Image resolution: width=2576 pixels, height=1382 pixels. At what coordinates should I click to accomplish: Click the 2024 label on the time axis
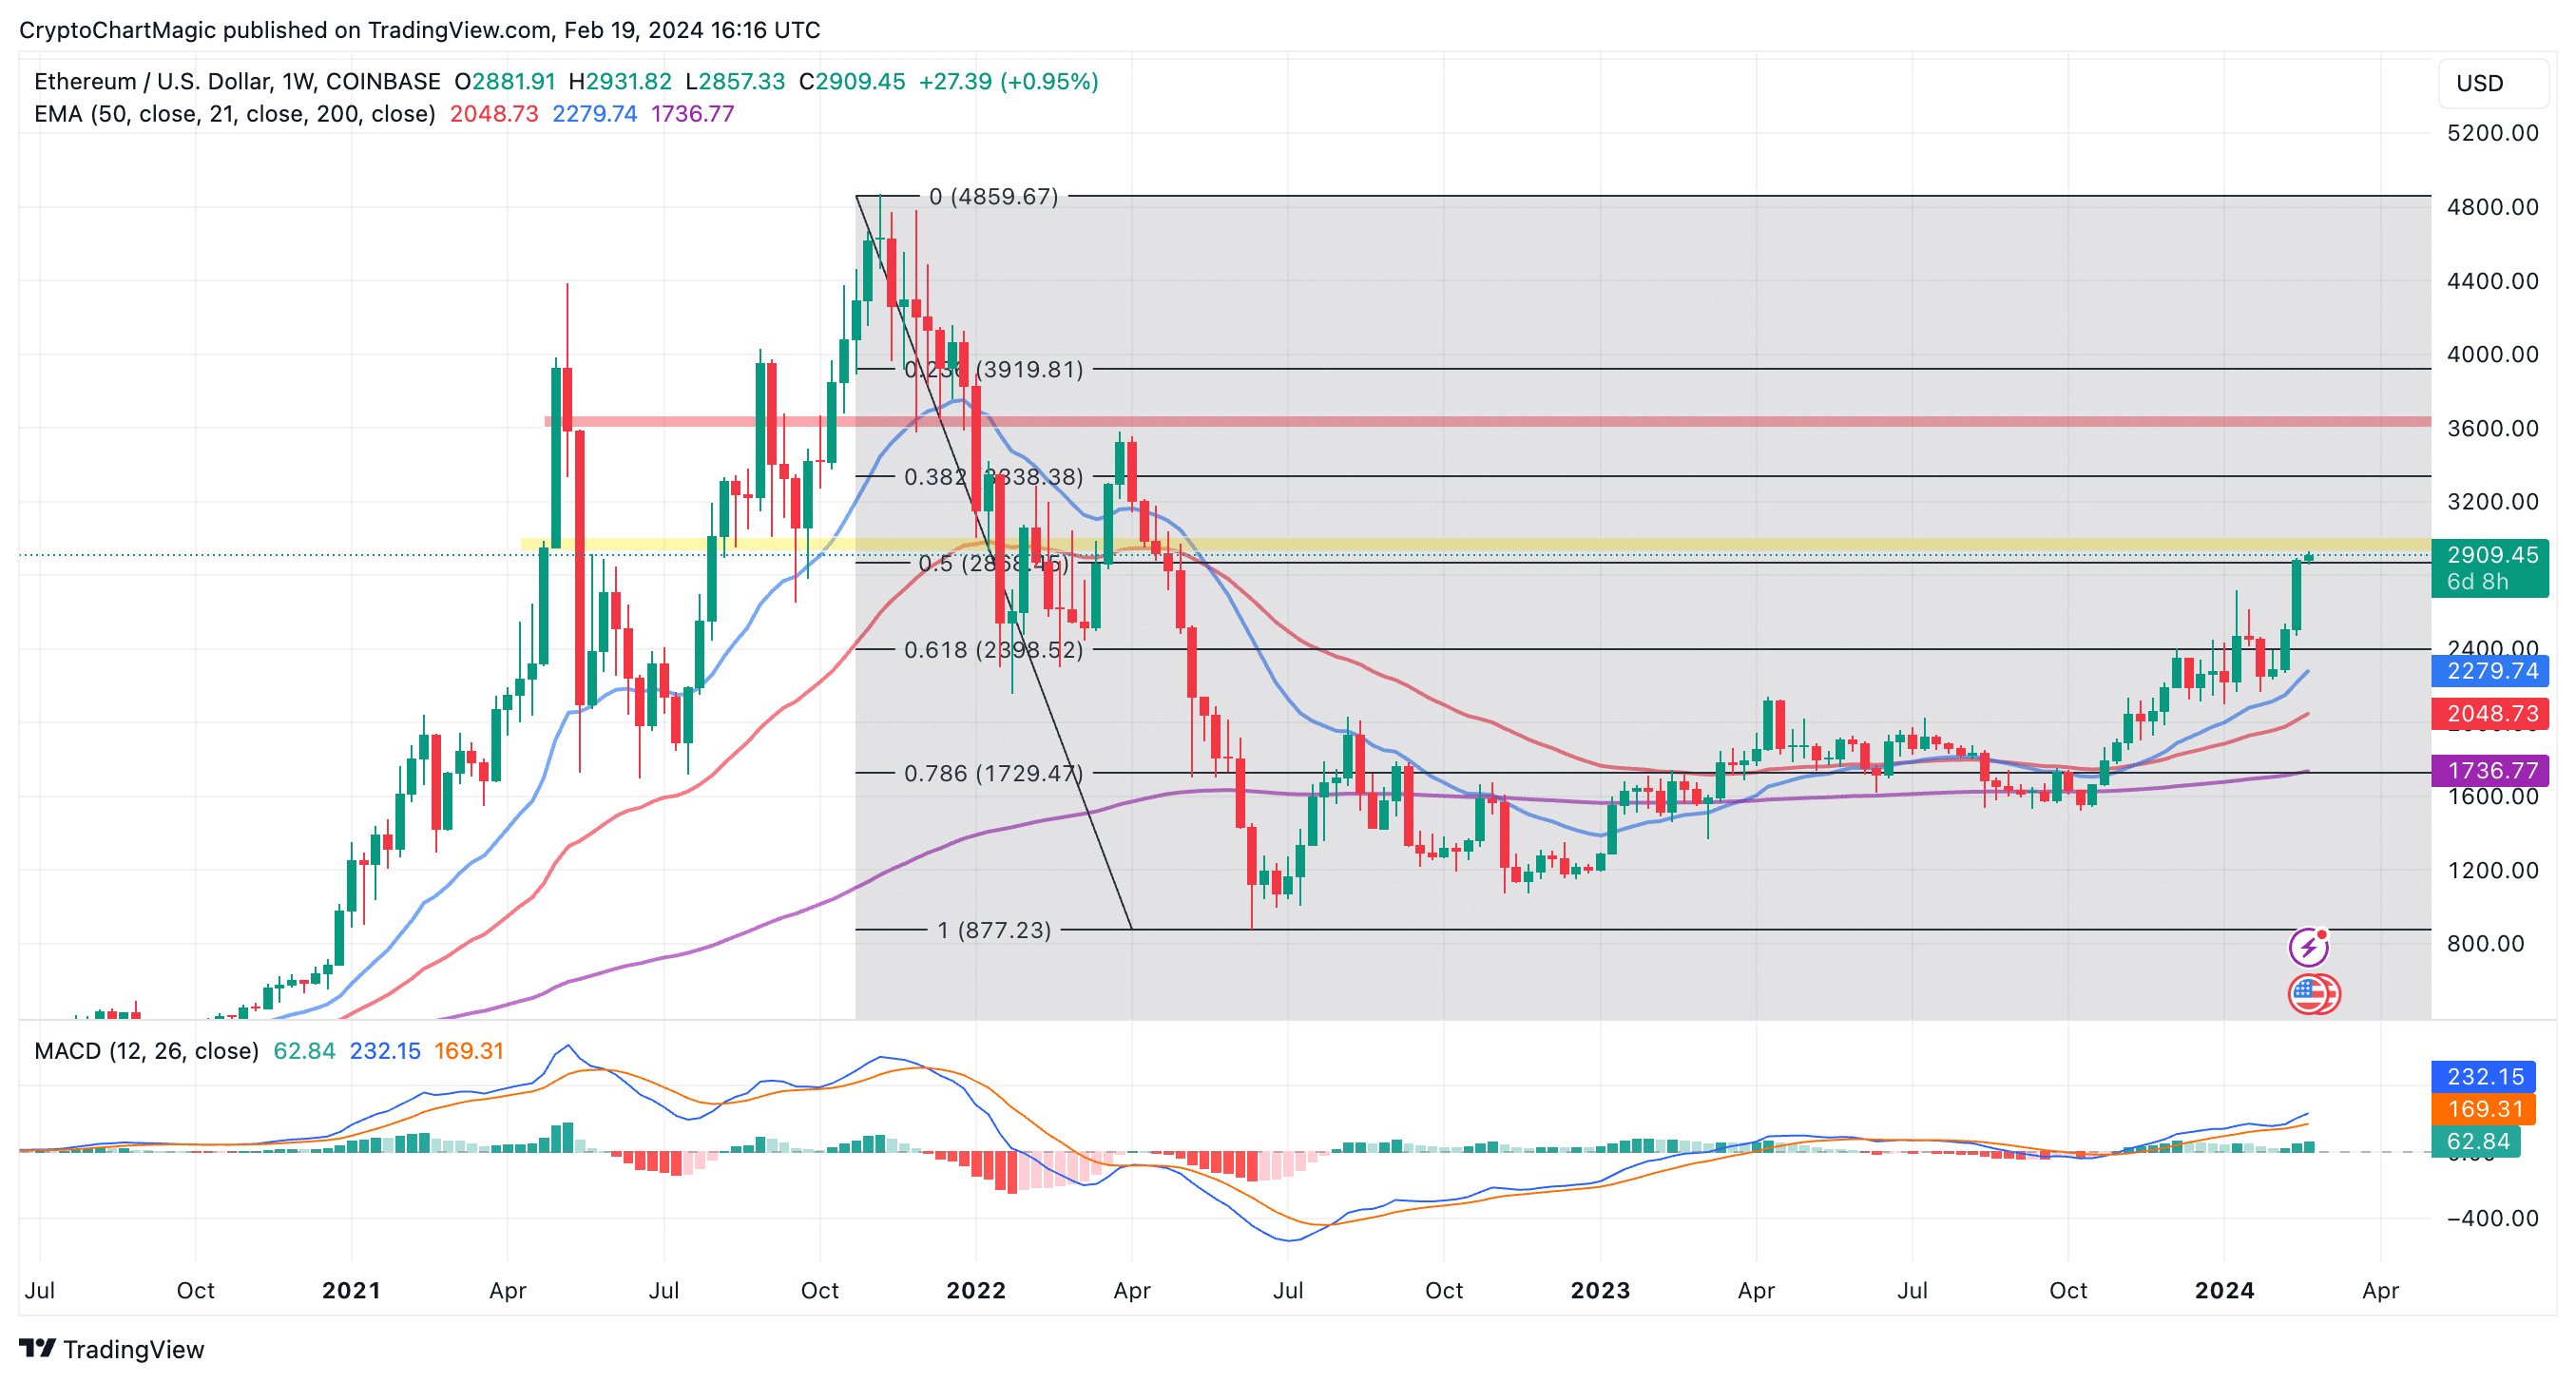(x=2224, y=1290)
